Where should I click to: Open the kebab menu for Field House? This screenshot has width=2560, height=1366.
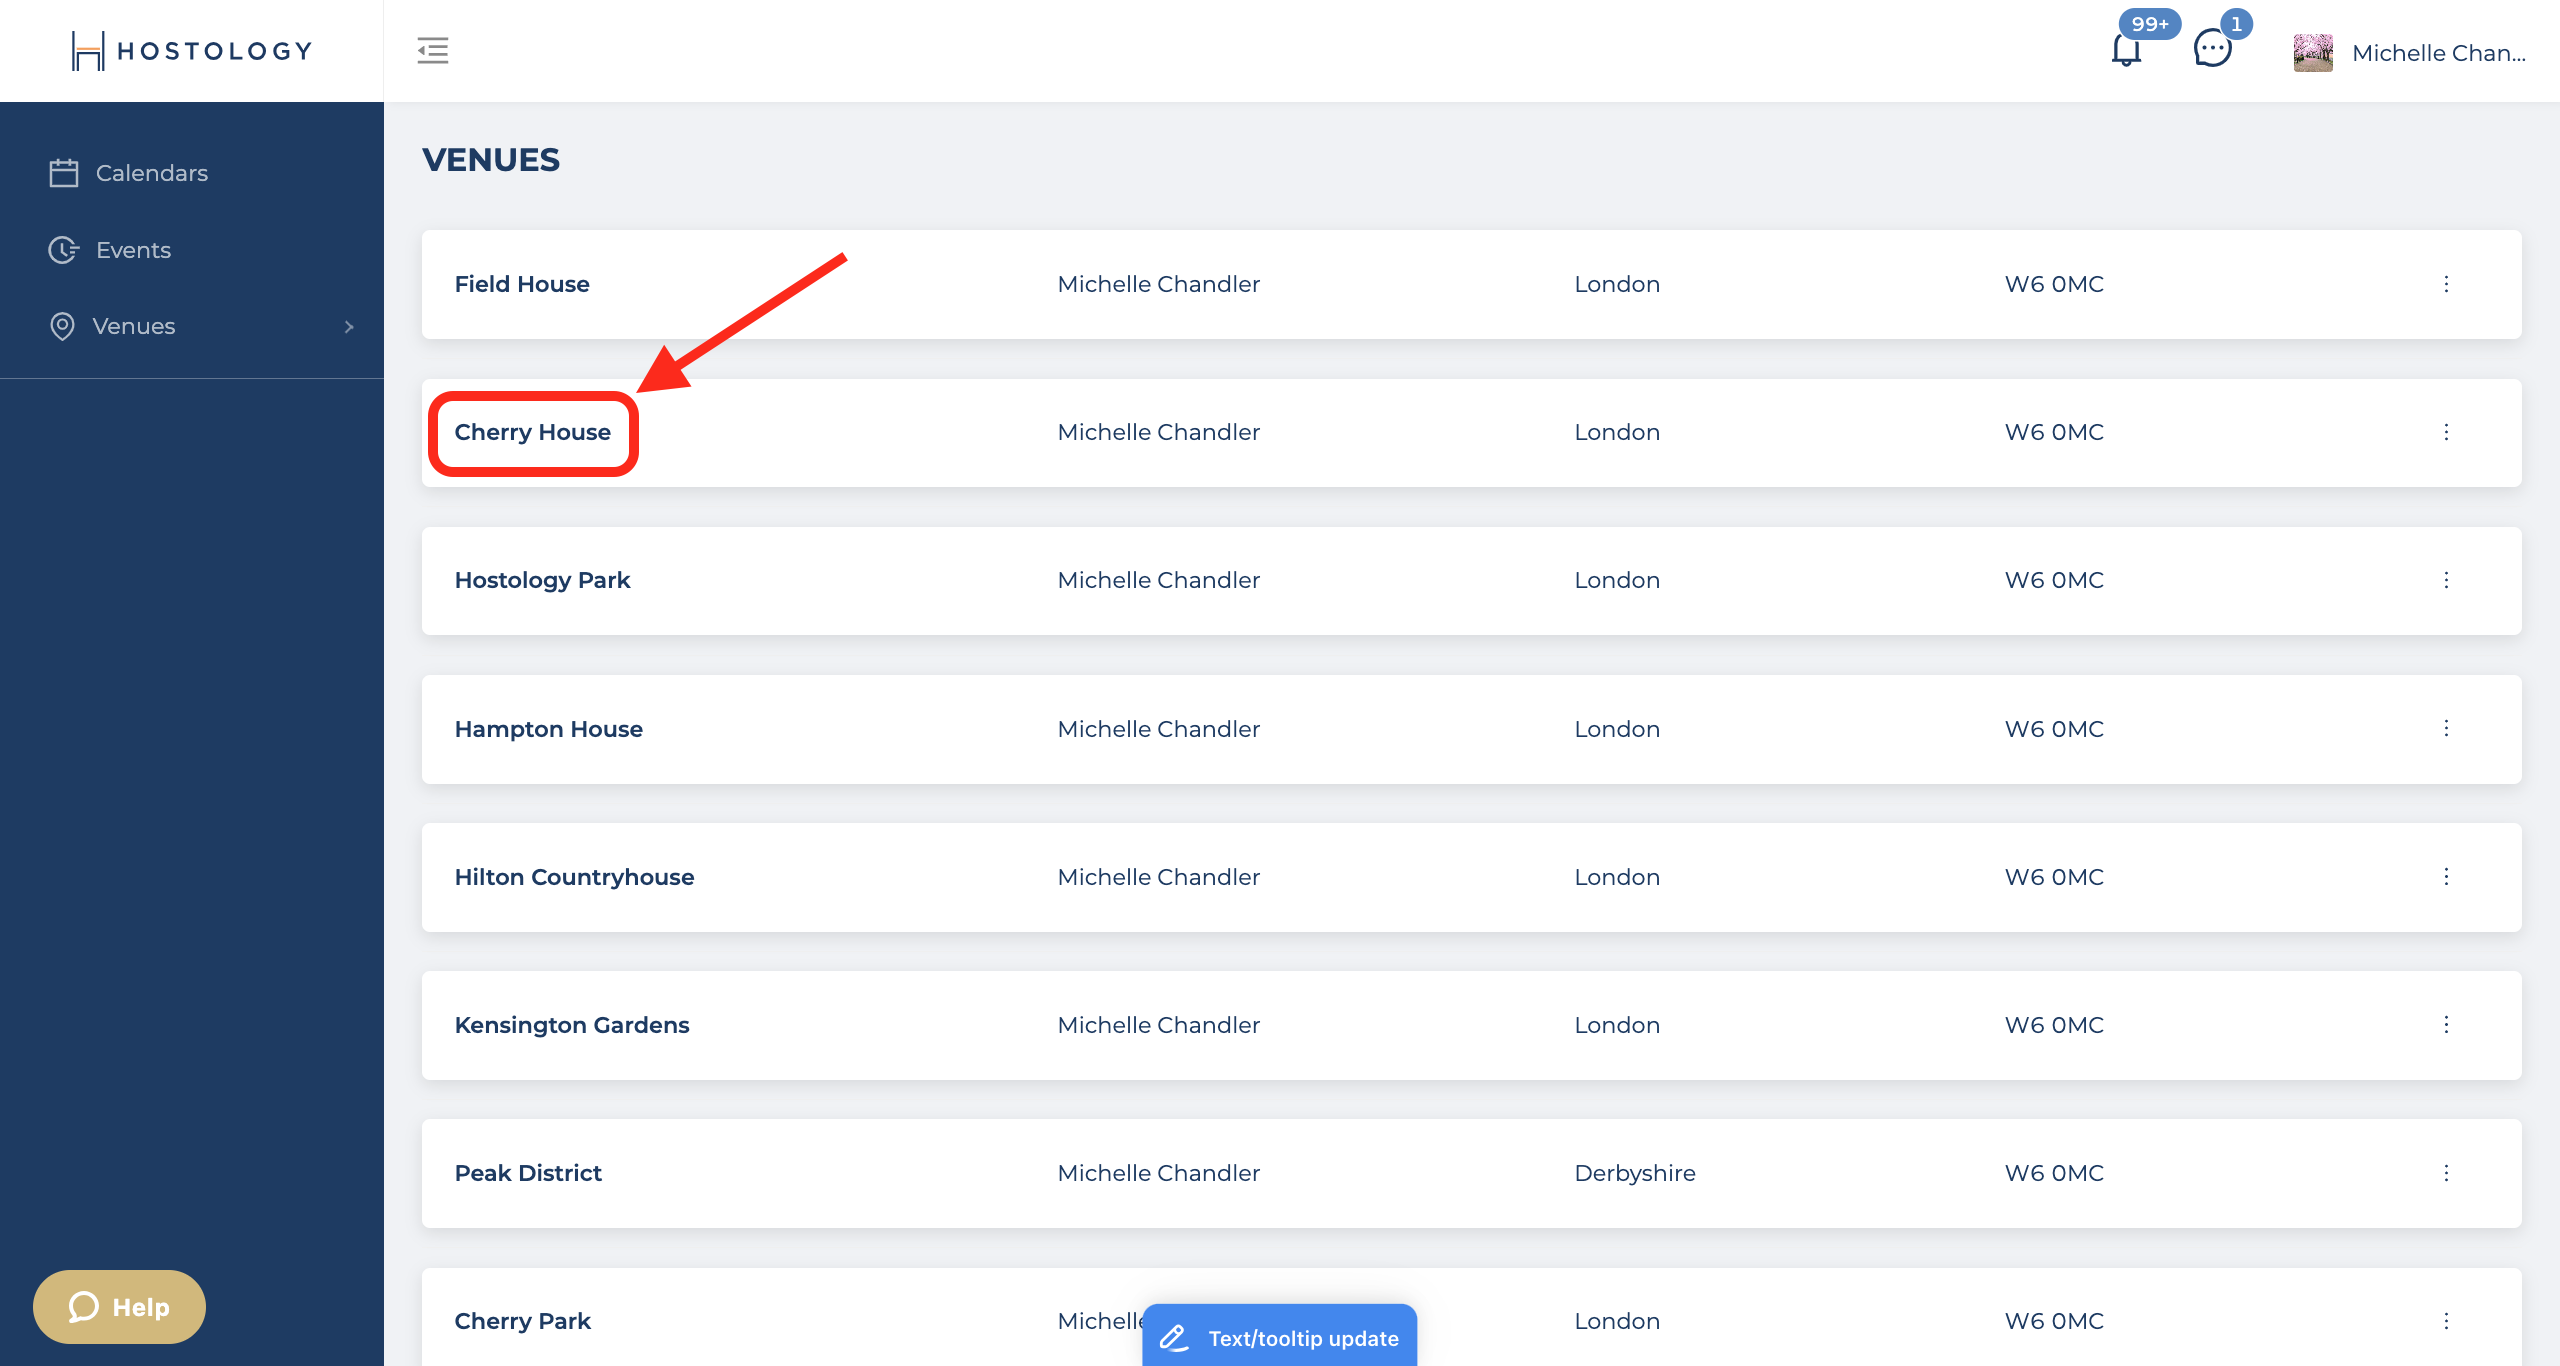(x=2447, y=284)
